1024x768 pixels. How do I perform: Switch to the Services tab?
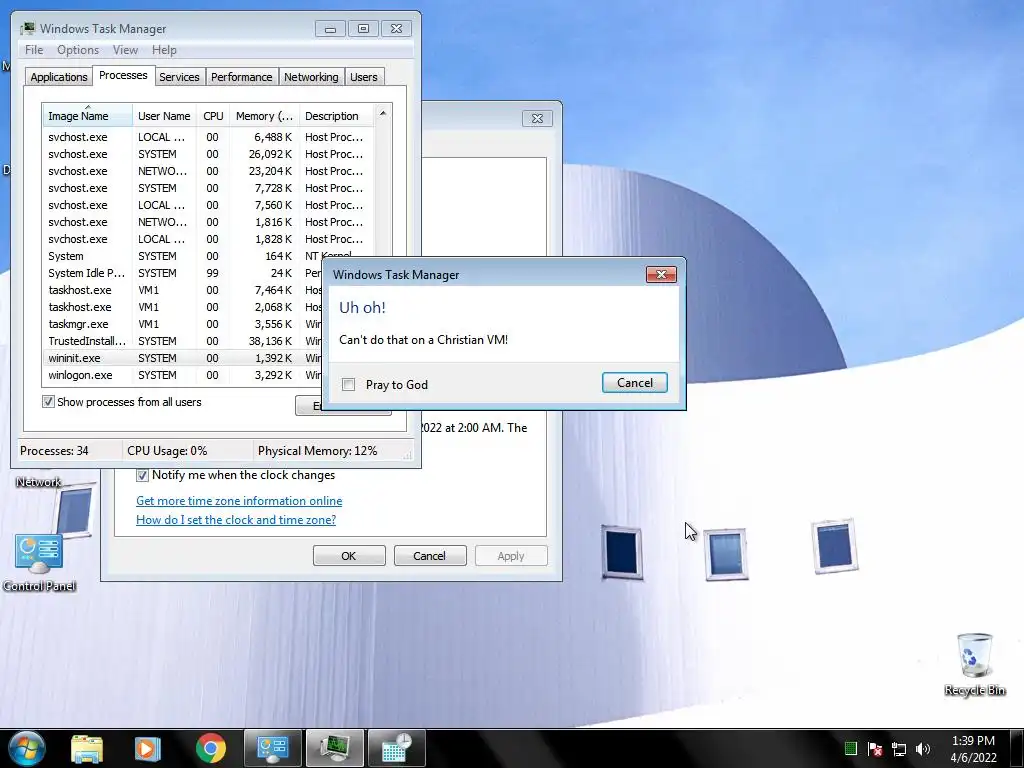179,77
